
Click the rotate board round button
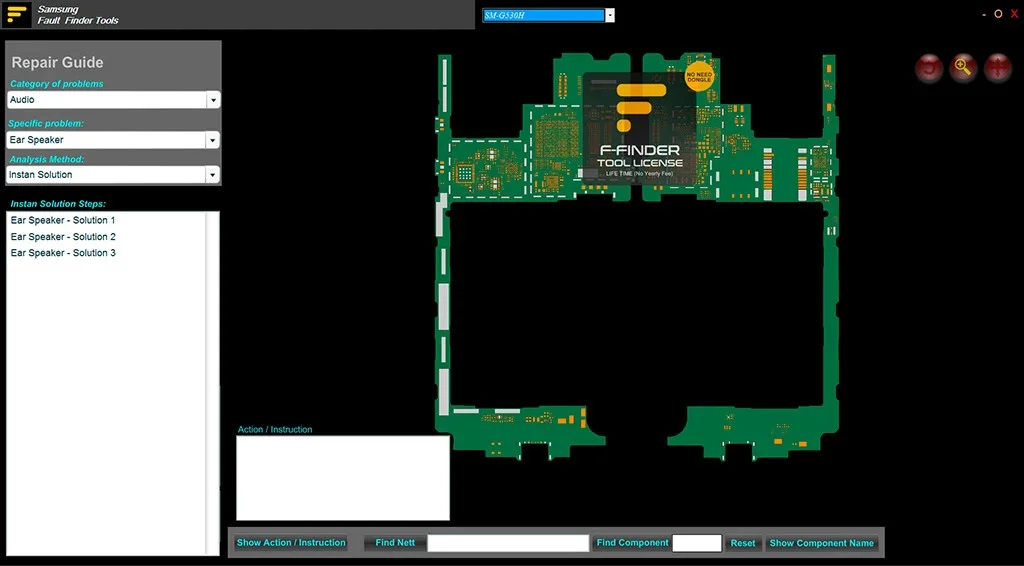pos(929,68)
